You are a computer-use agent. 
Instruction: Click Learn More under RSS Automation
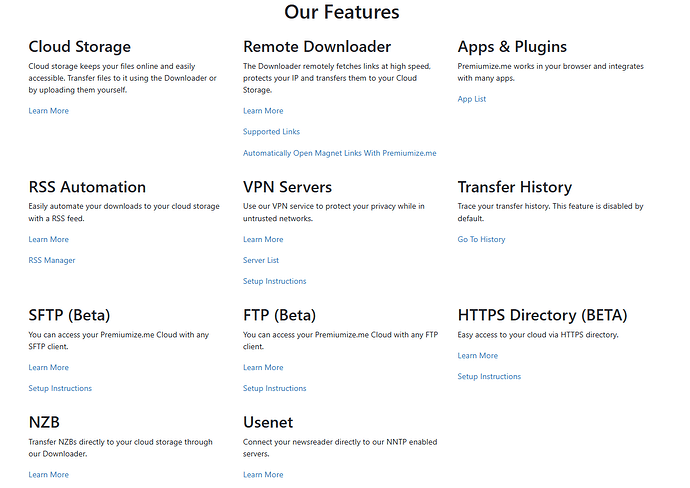[48, 239]
